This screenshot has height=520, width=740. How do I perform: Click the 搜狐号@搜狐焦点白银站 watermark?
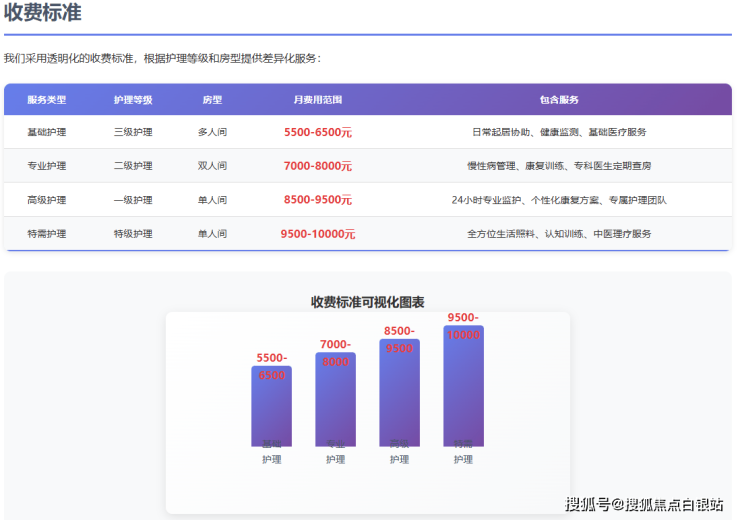pyautogui.click(x=645, y=504)
